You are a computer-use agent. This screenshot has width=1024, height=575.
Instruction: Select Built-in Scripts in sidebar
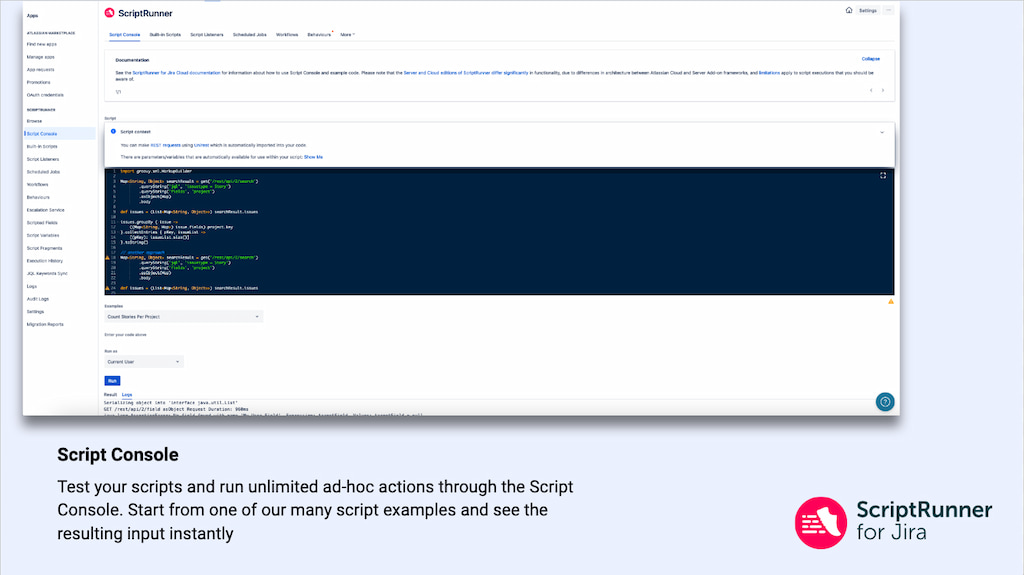click(42, 146)
